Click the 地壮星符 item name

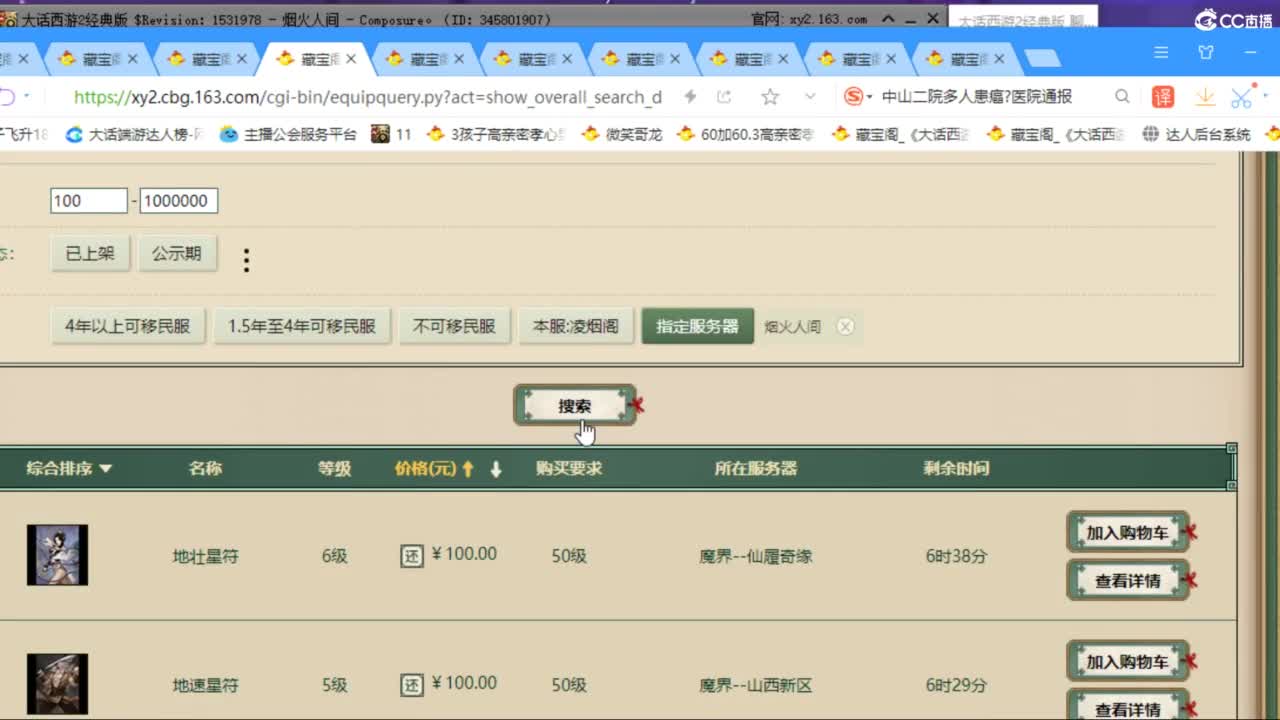point(205,556)
